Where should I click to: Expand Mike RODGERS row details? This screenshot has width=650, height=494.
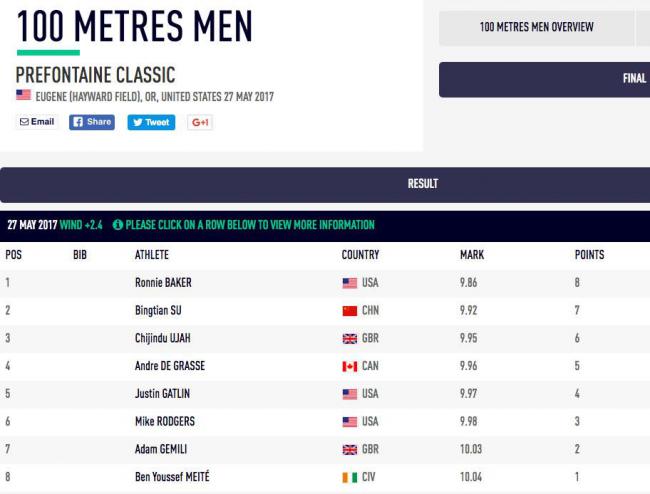tap(325, 422)
